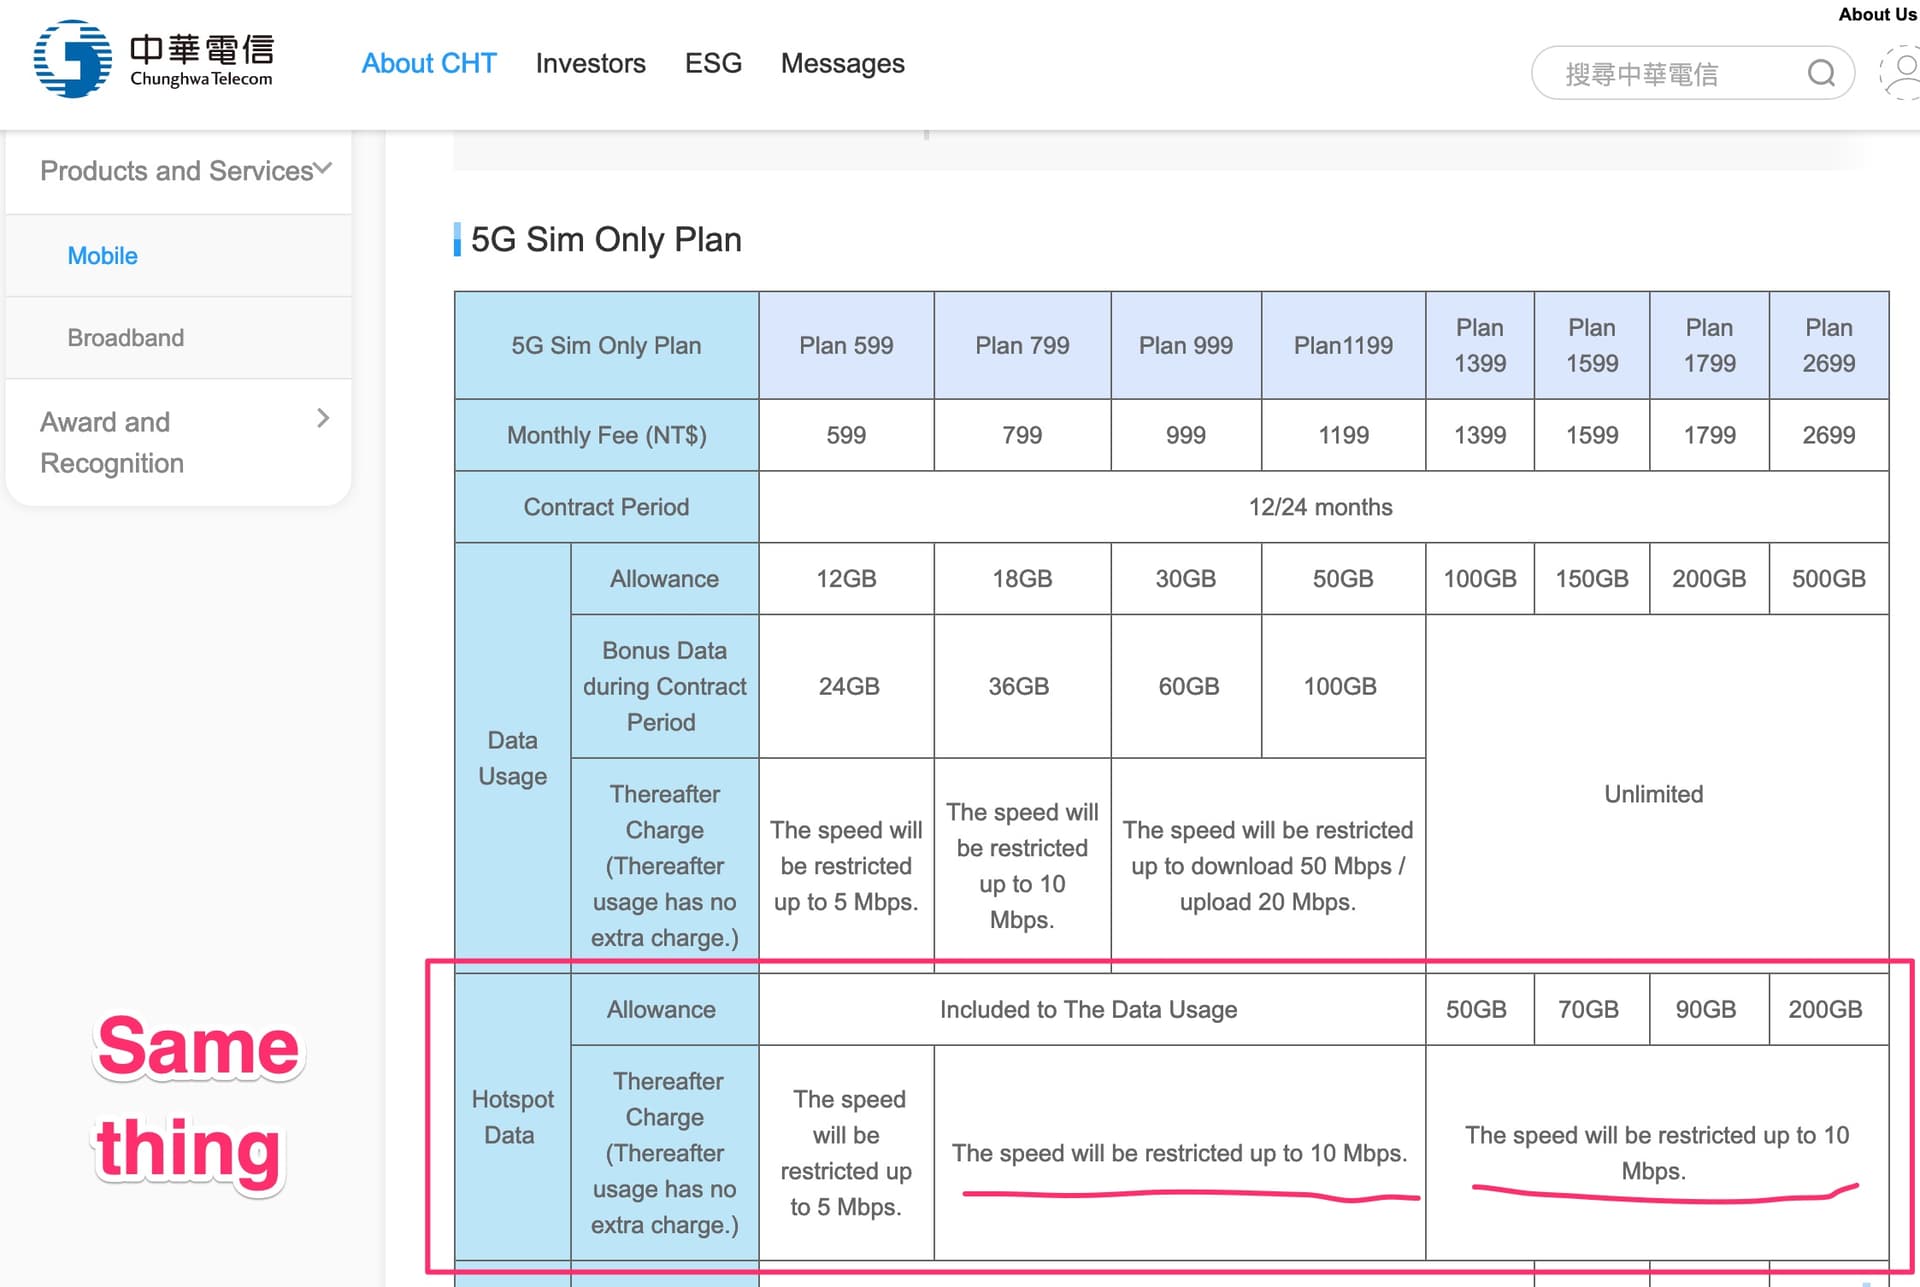Open the Investors menu
Viewport: 1920px width, 1287px height.
pos(590,63)
